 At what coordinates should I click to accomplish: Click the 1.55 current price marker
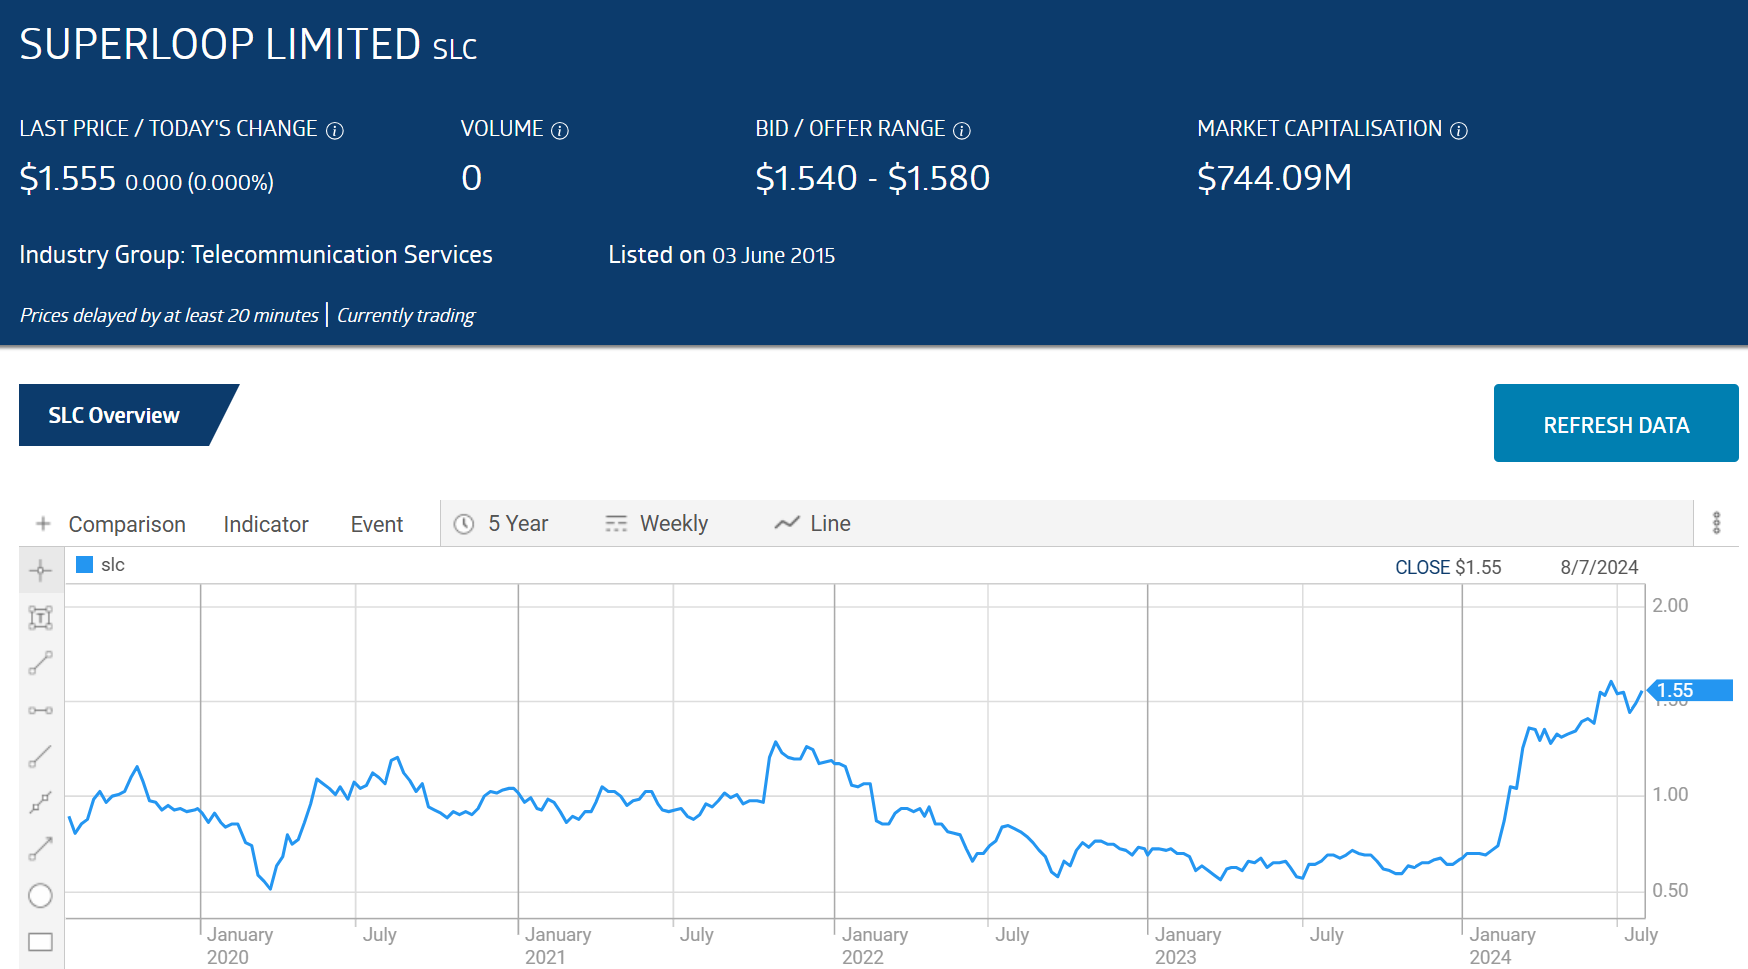pyautogui.click(x=1690, y=690)
